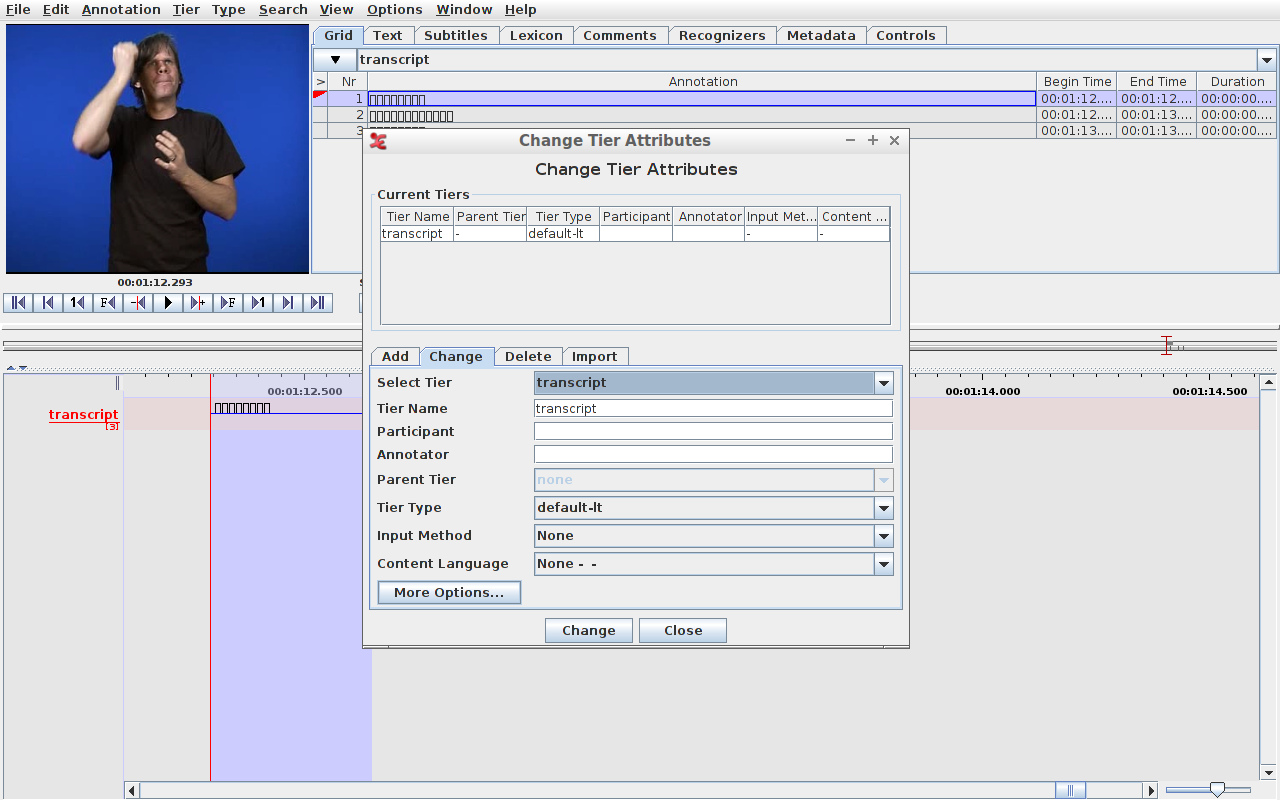
Task: Jump to the next scrollview
Action: [288, 303]
